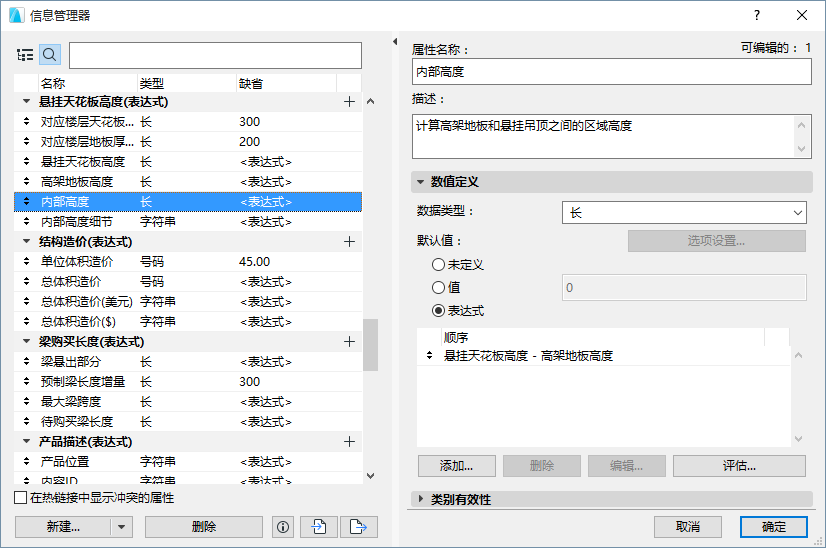Screen dimensions: 826x548
Task: Toggle the search magnifier icon
Action: click(50, 54)
